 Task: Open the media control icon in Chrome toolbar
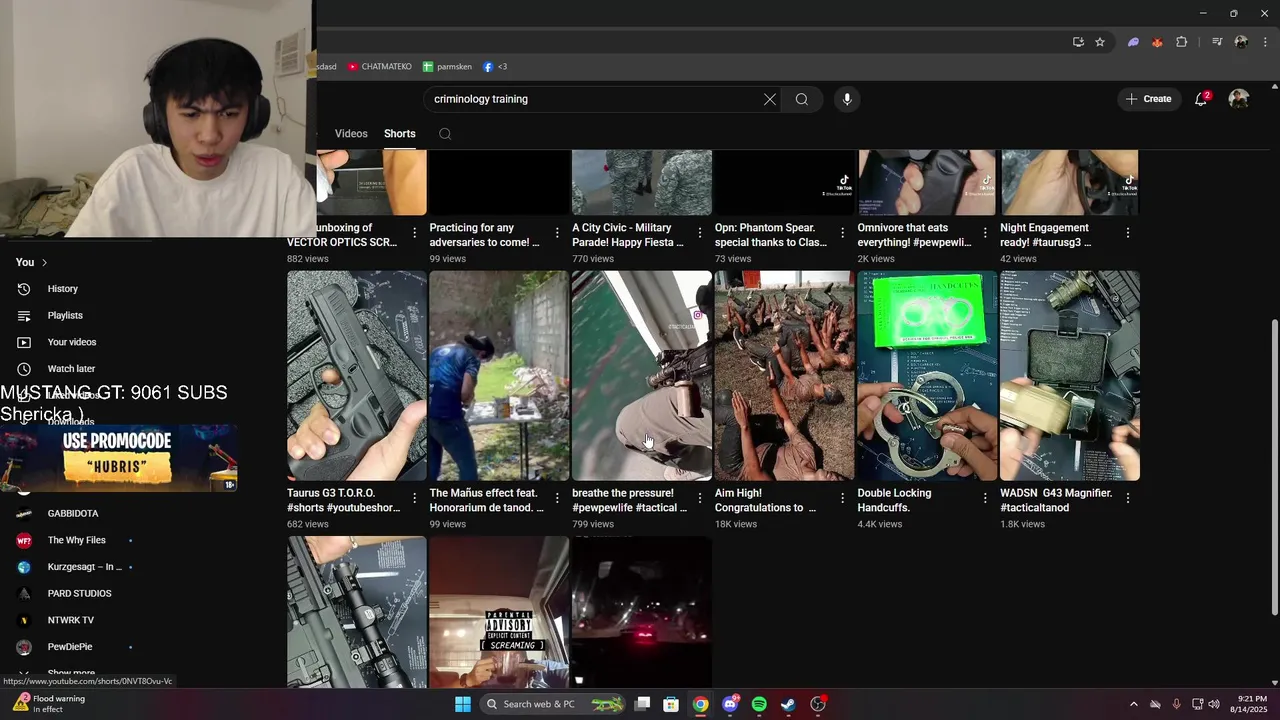tap(1217, 42)
